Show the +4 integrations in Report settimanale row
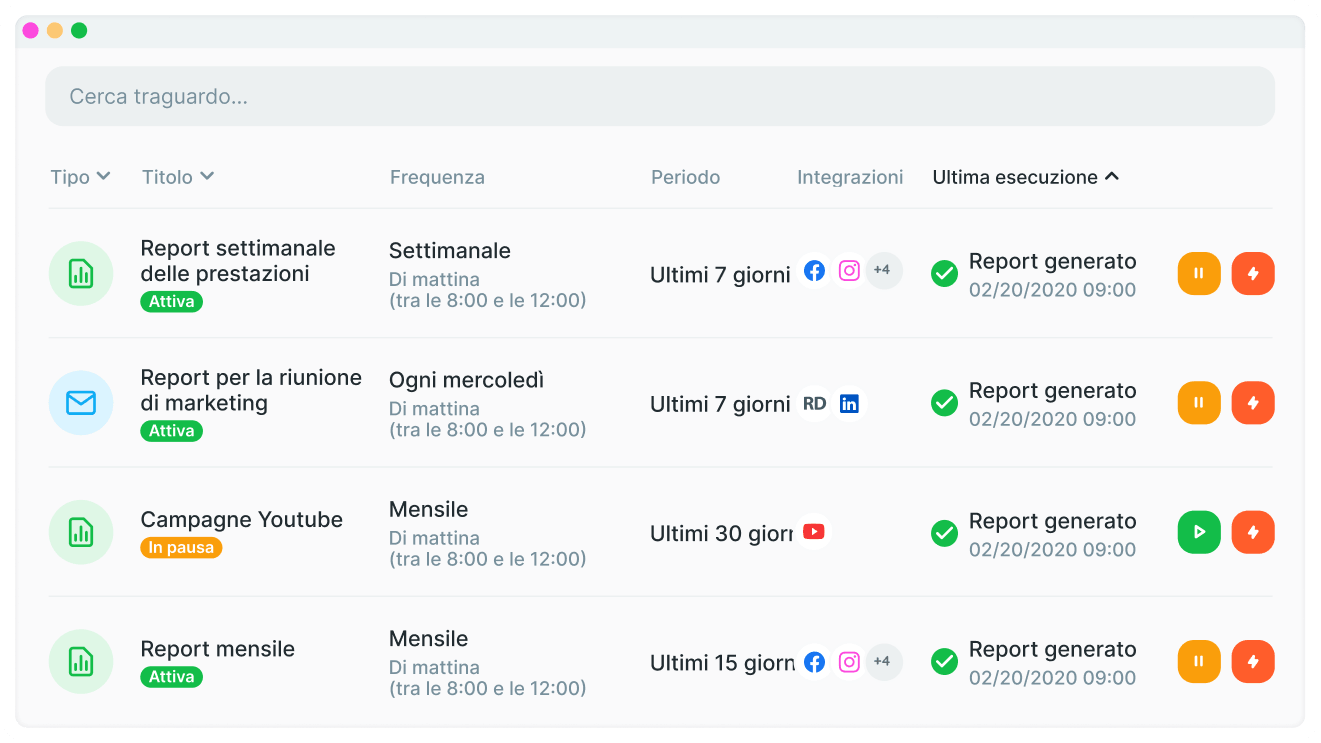The image size is (1321, 743). [x=883, y=271]
